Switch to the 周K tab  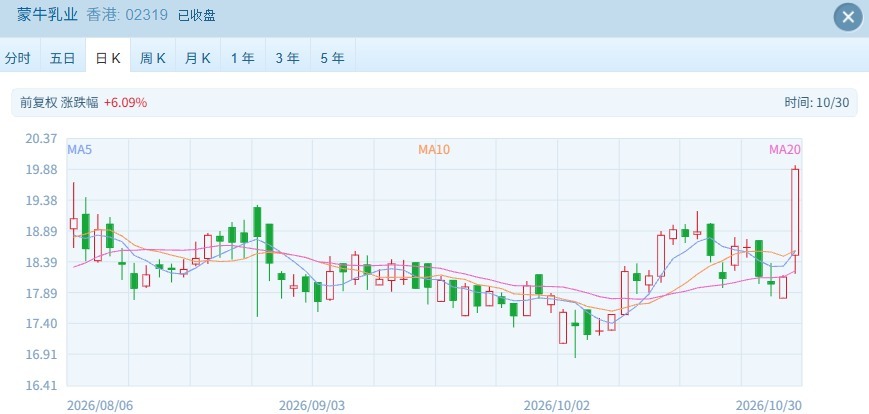point(153,58)
